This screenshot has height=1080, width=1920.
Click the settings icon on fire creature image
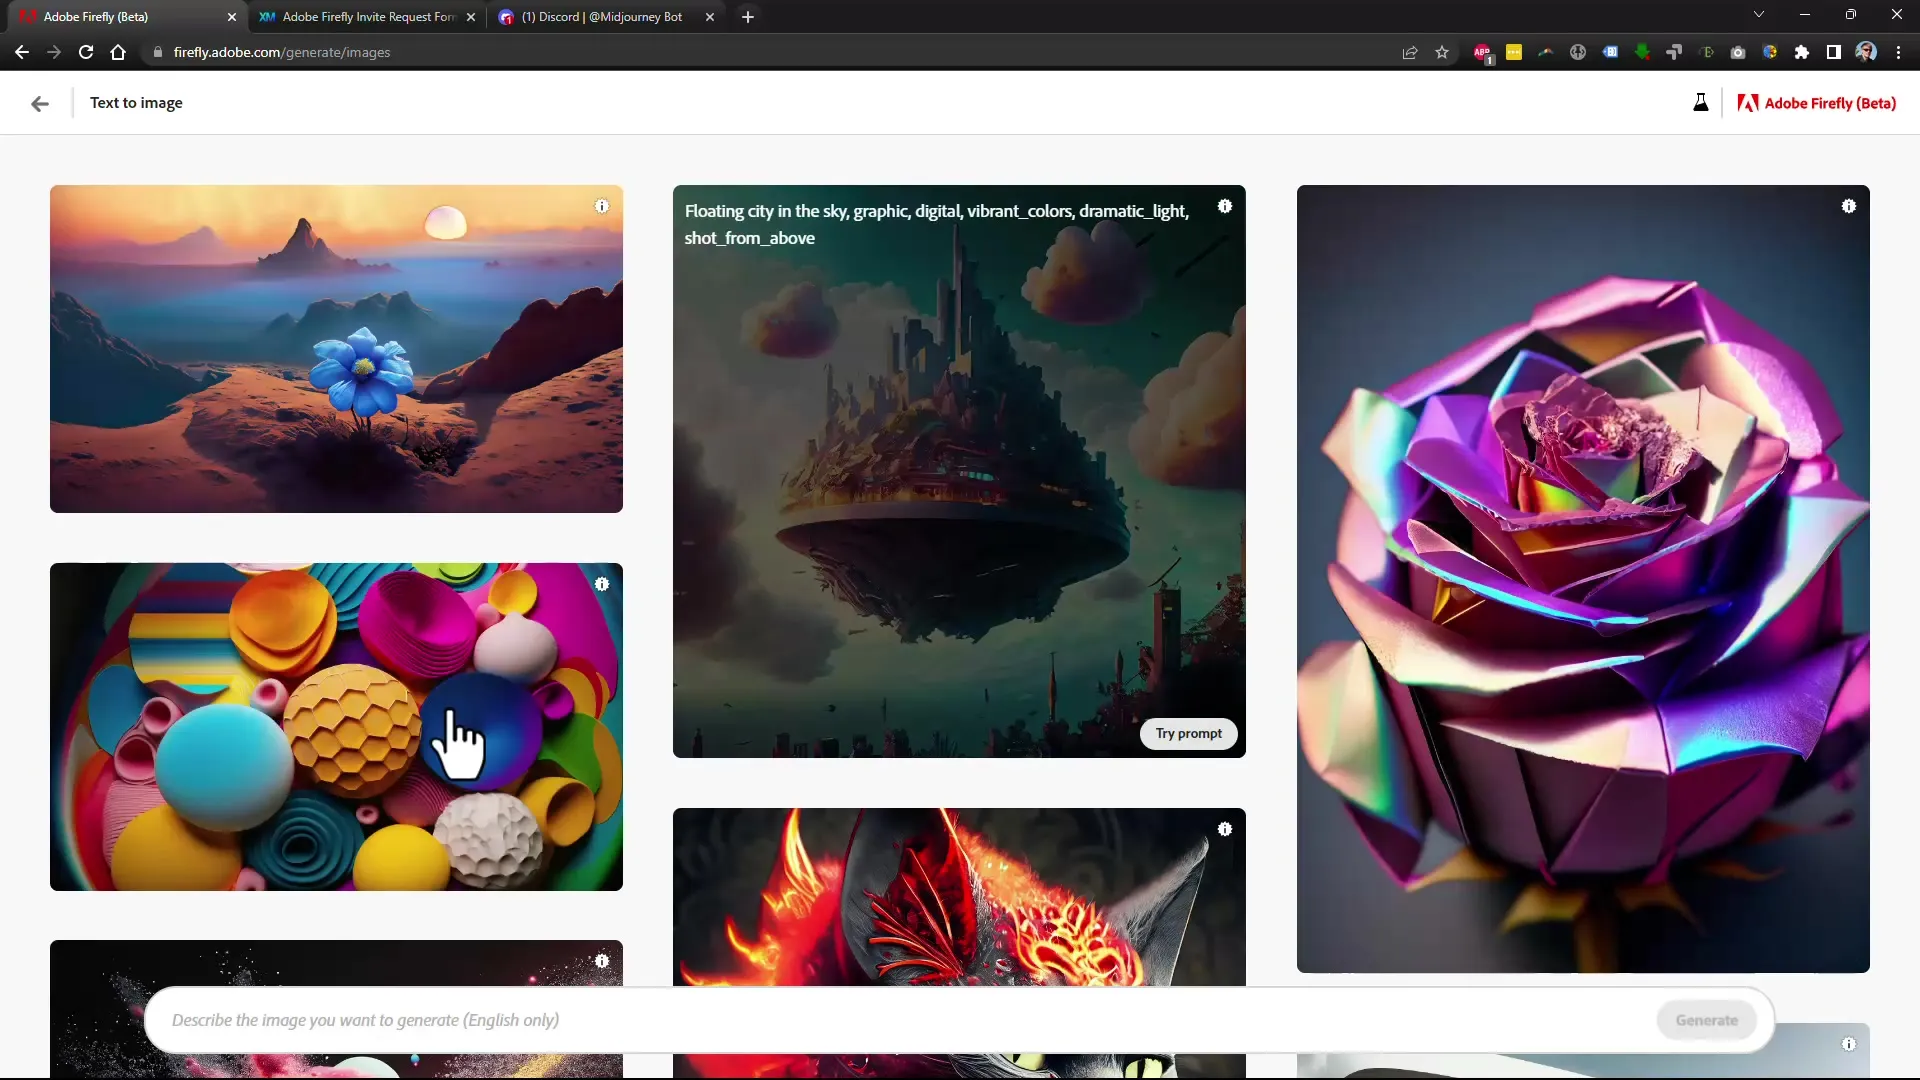tap(1225, 828)
